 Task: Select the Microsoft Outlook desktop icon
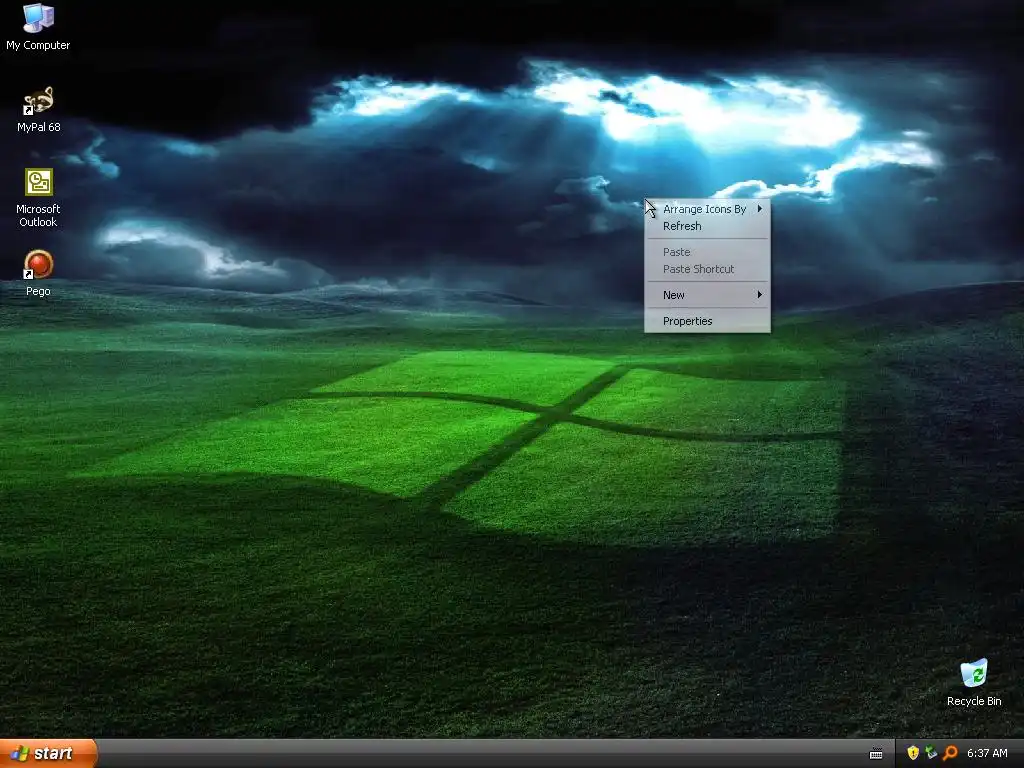(x=38, y=197)
